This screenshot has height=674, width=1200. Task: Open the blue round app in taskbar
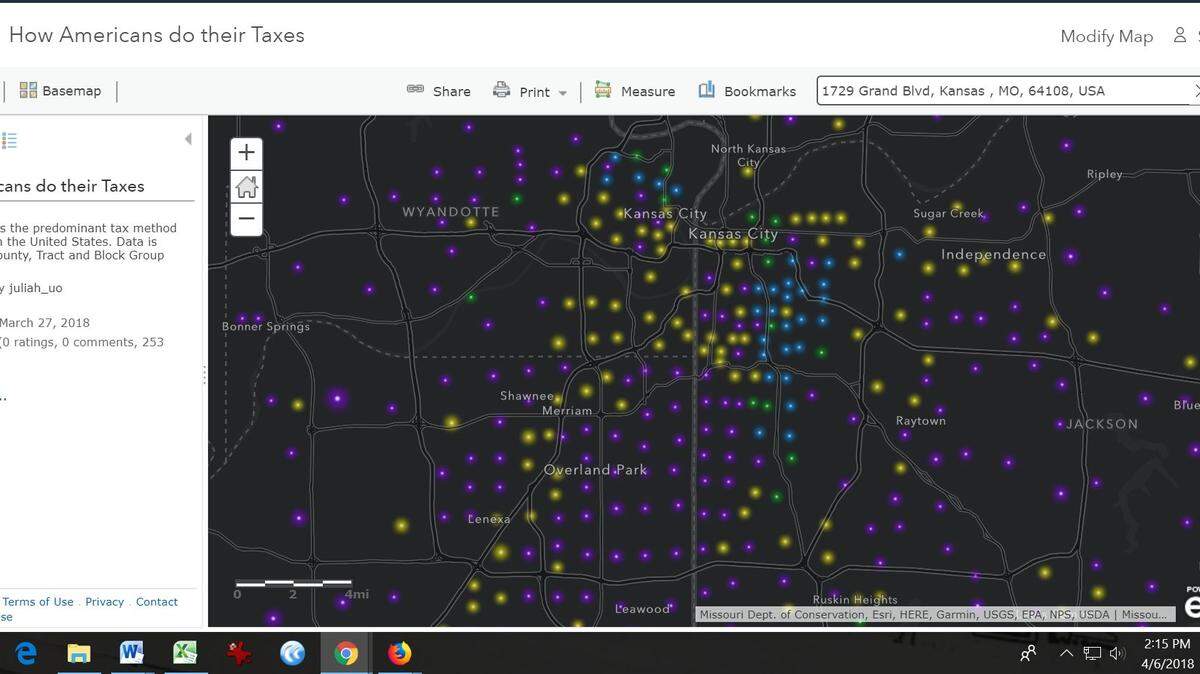[x=292, y=653]
